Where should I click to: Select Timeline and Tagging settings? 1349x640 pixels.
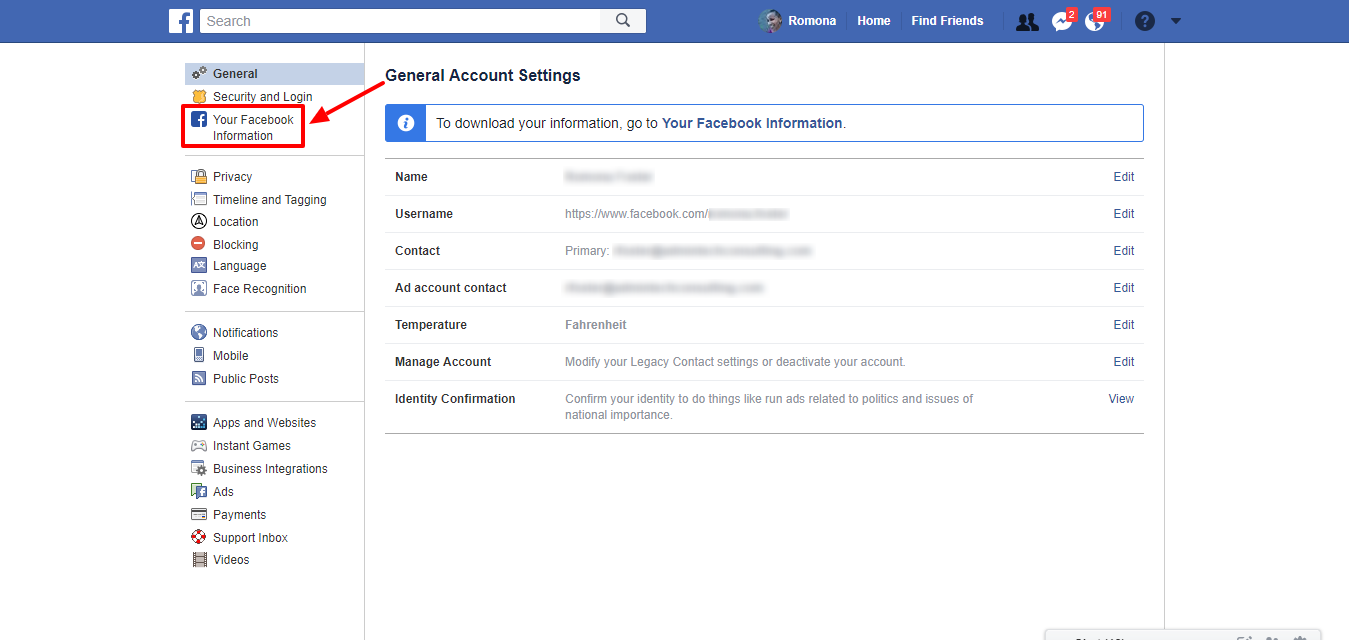coord(269,200)
